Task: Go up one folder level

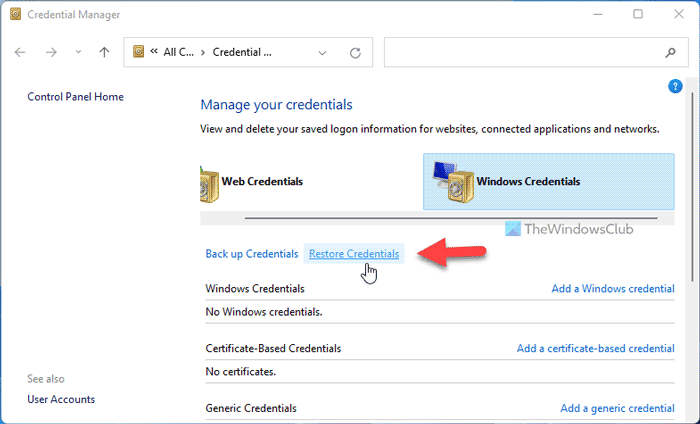Action: [104, 52]
